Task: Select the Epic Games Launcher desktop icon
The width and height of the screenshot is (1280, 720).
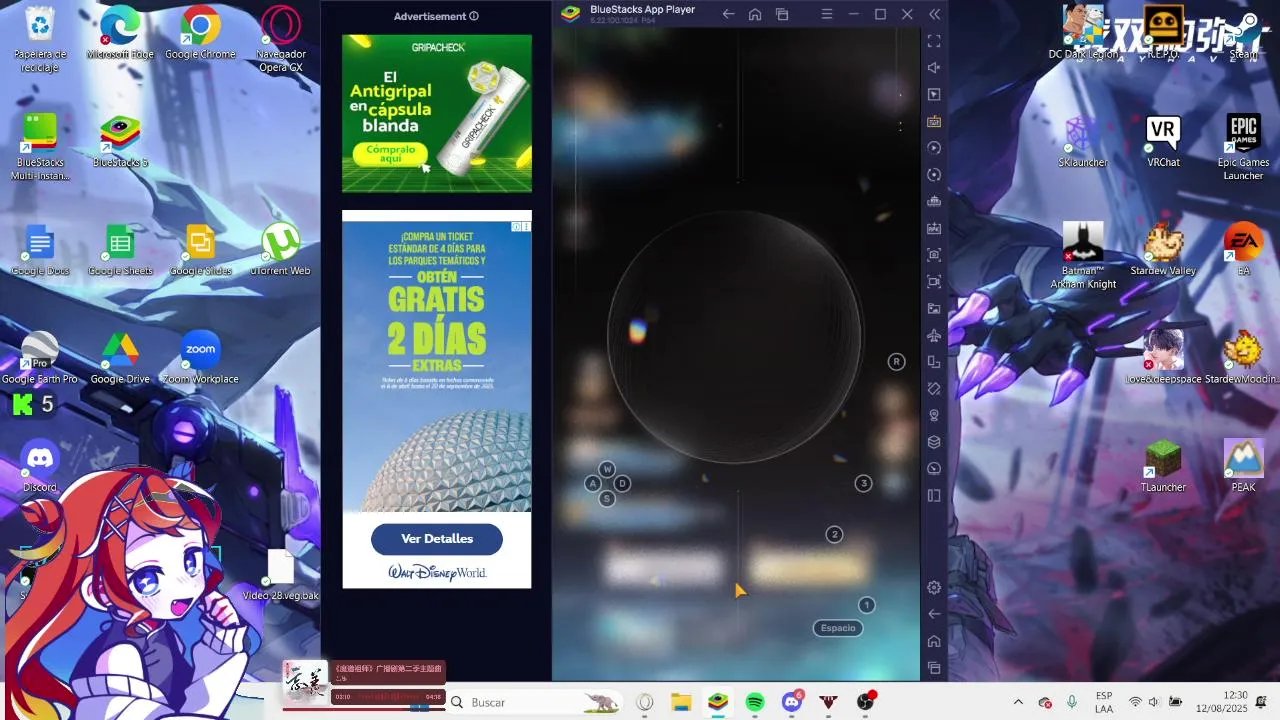Action: 1243,147
